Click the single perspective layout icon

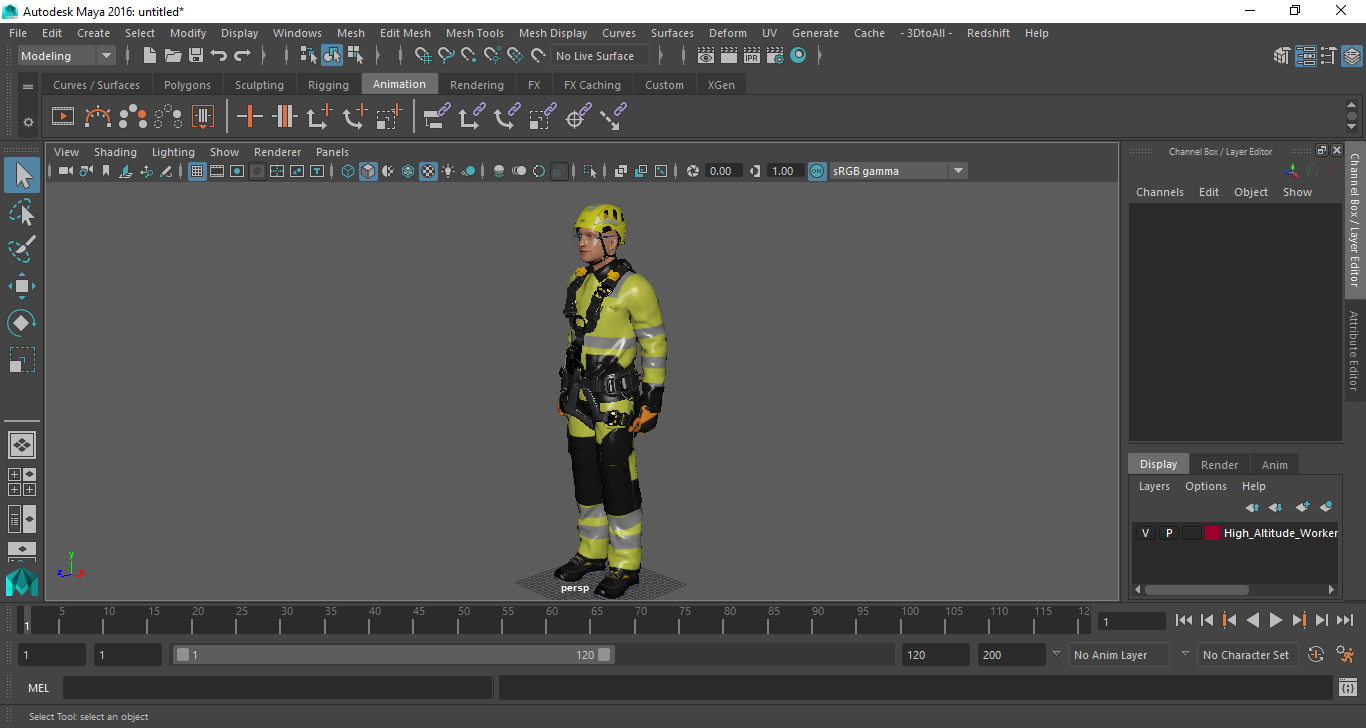coord(22,445)
